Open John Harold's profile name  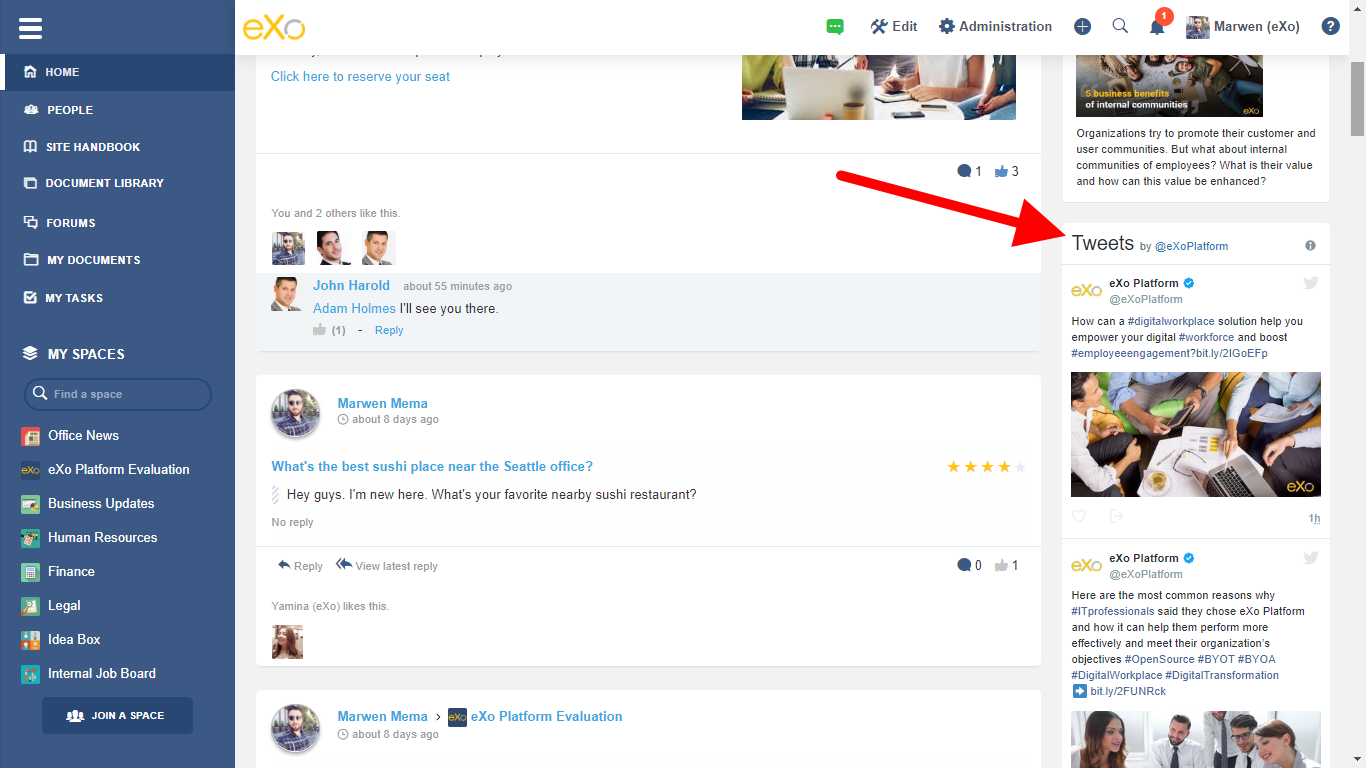click(351, 286)
